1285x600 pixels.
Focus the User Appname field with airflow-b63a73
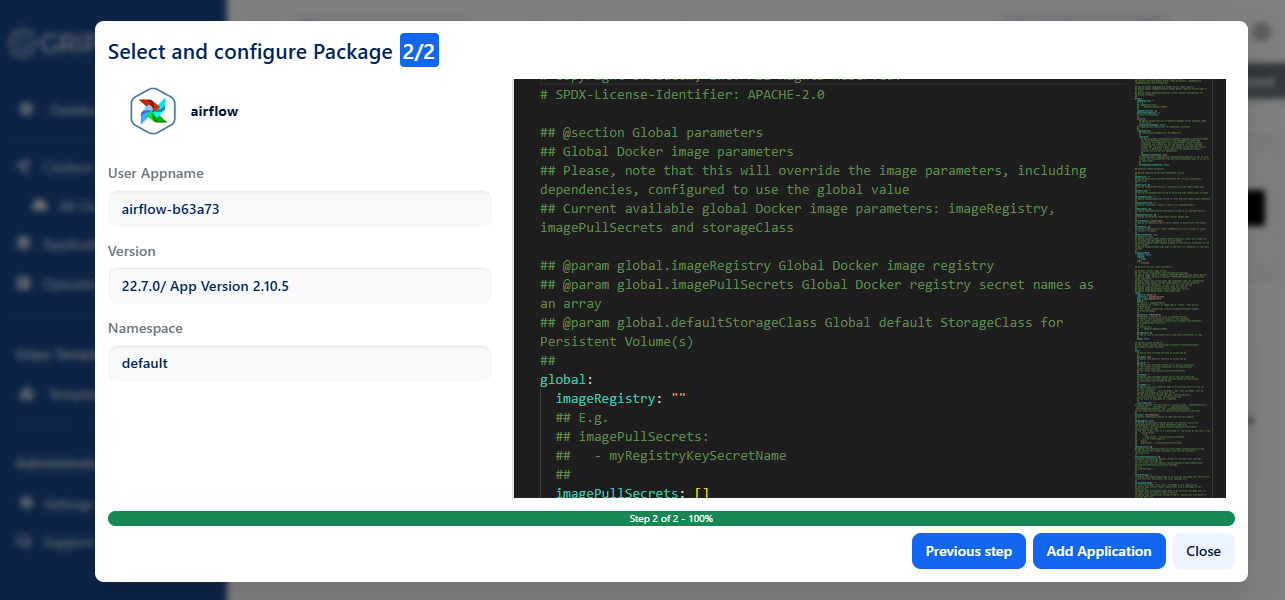click(x=300, y=209)
